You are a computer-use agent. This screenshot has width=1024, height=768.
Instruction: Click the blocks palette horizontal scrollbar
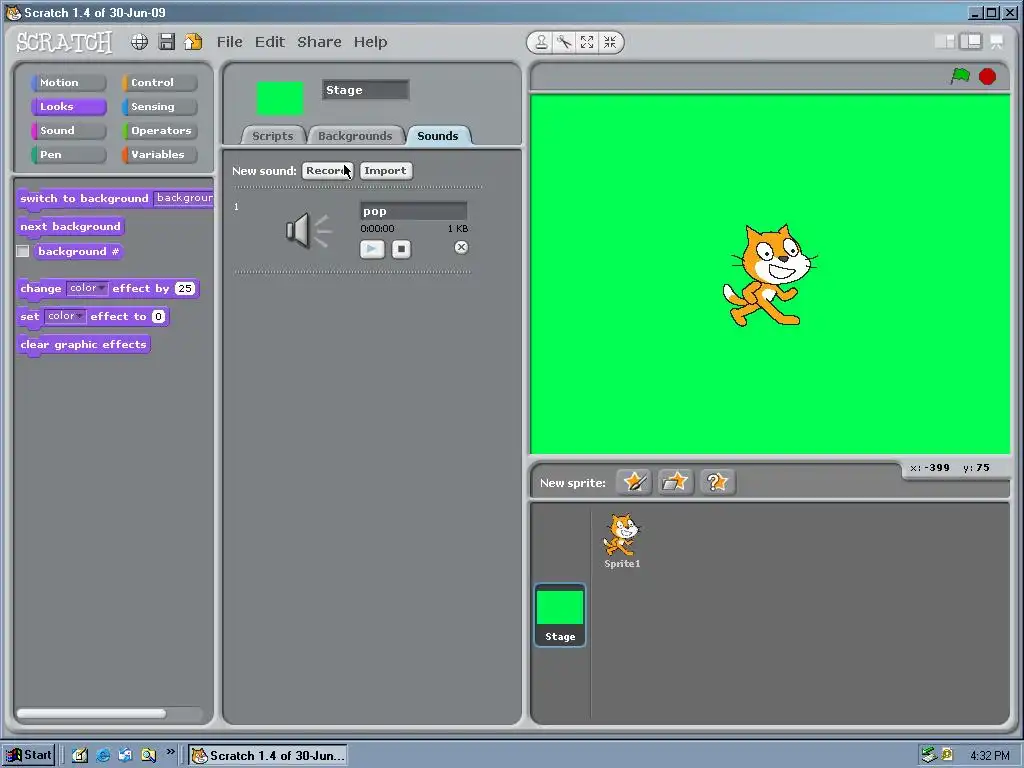tap(91, 714)
